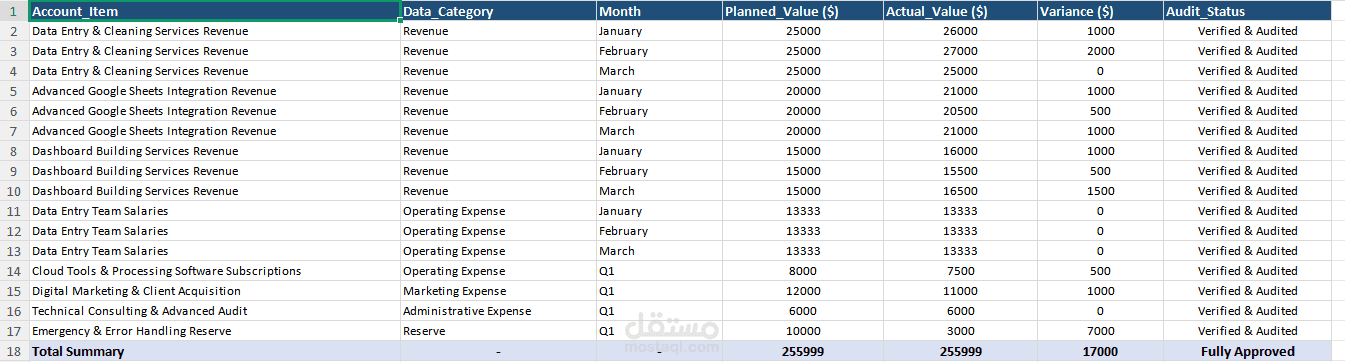Select row 14 via its row number
The width and height of the screenshot is (1345, 362).
[14, 271]
